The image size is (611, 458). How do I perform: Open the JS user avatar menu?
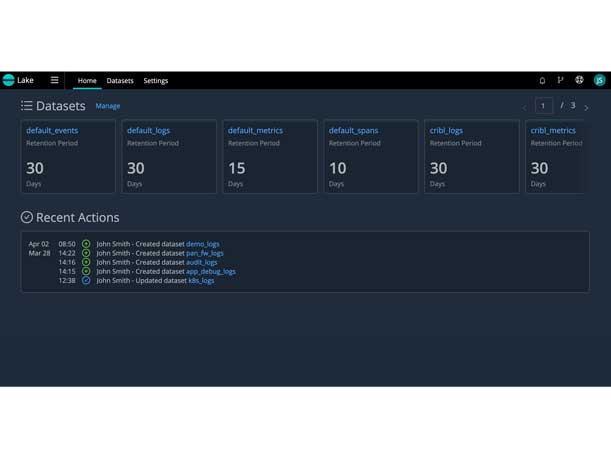click(x=599, y=80)
